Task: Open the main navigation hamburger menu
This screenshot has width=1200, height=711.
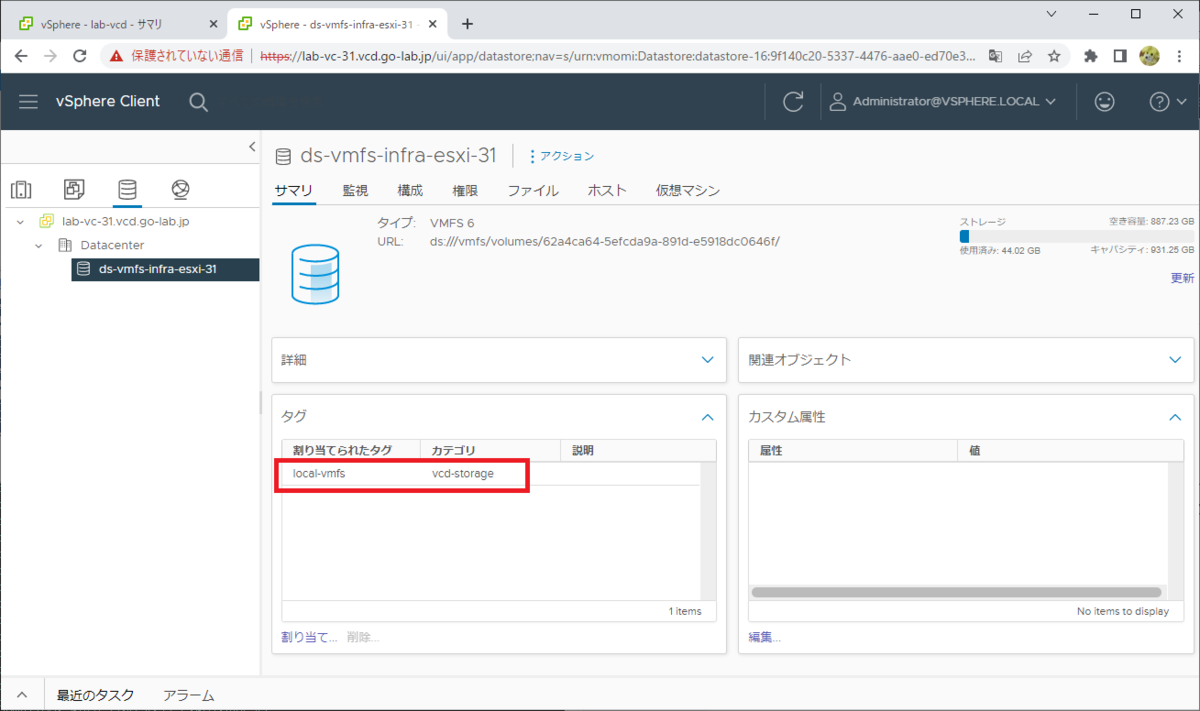Action: point(28,101)
